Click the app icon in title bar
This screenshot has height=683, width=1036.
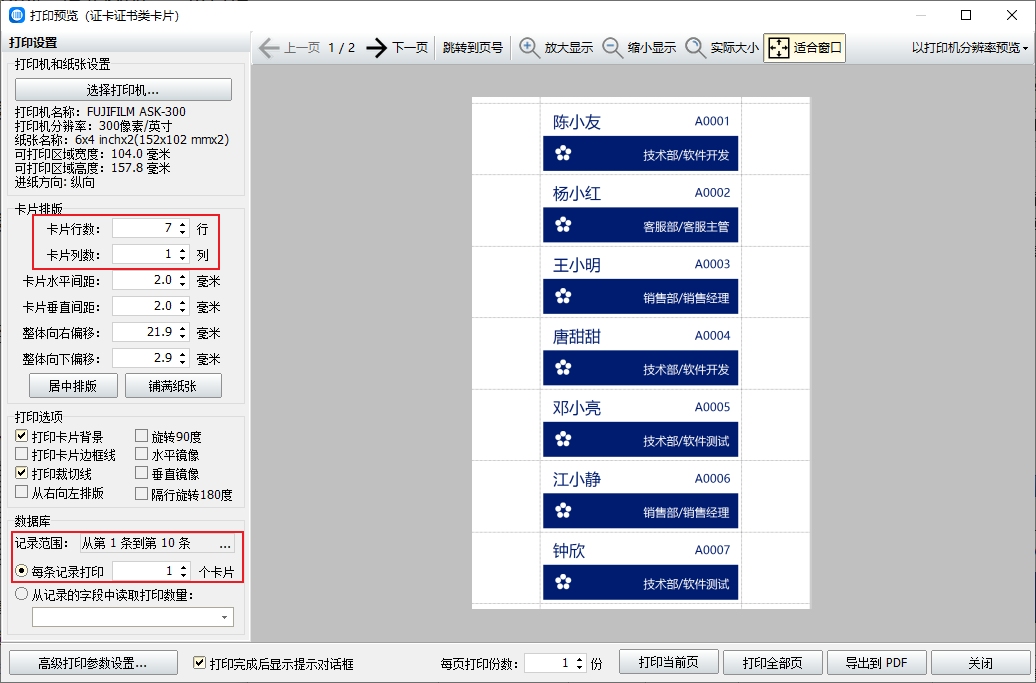pyautogui.click(x=16, y=15)
